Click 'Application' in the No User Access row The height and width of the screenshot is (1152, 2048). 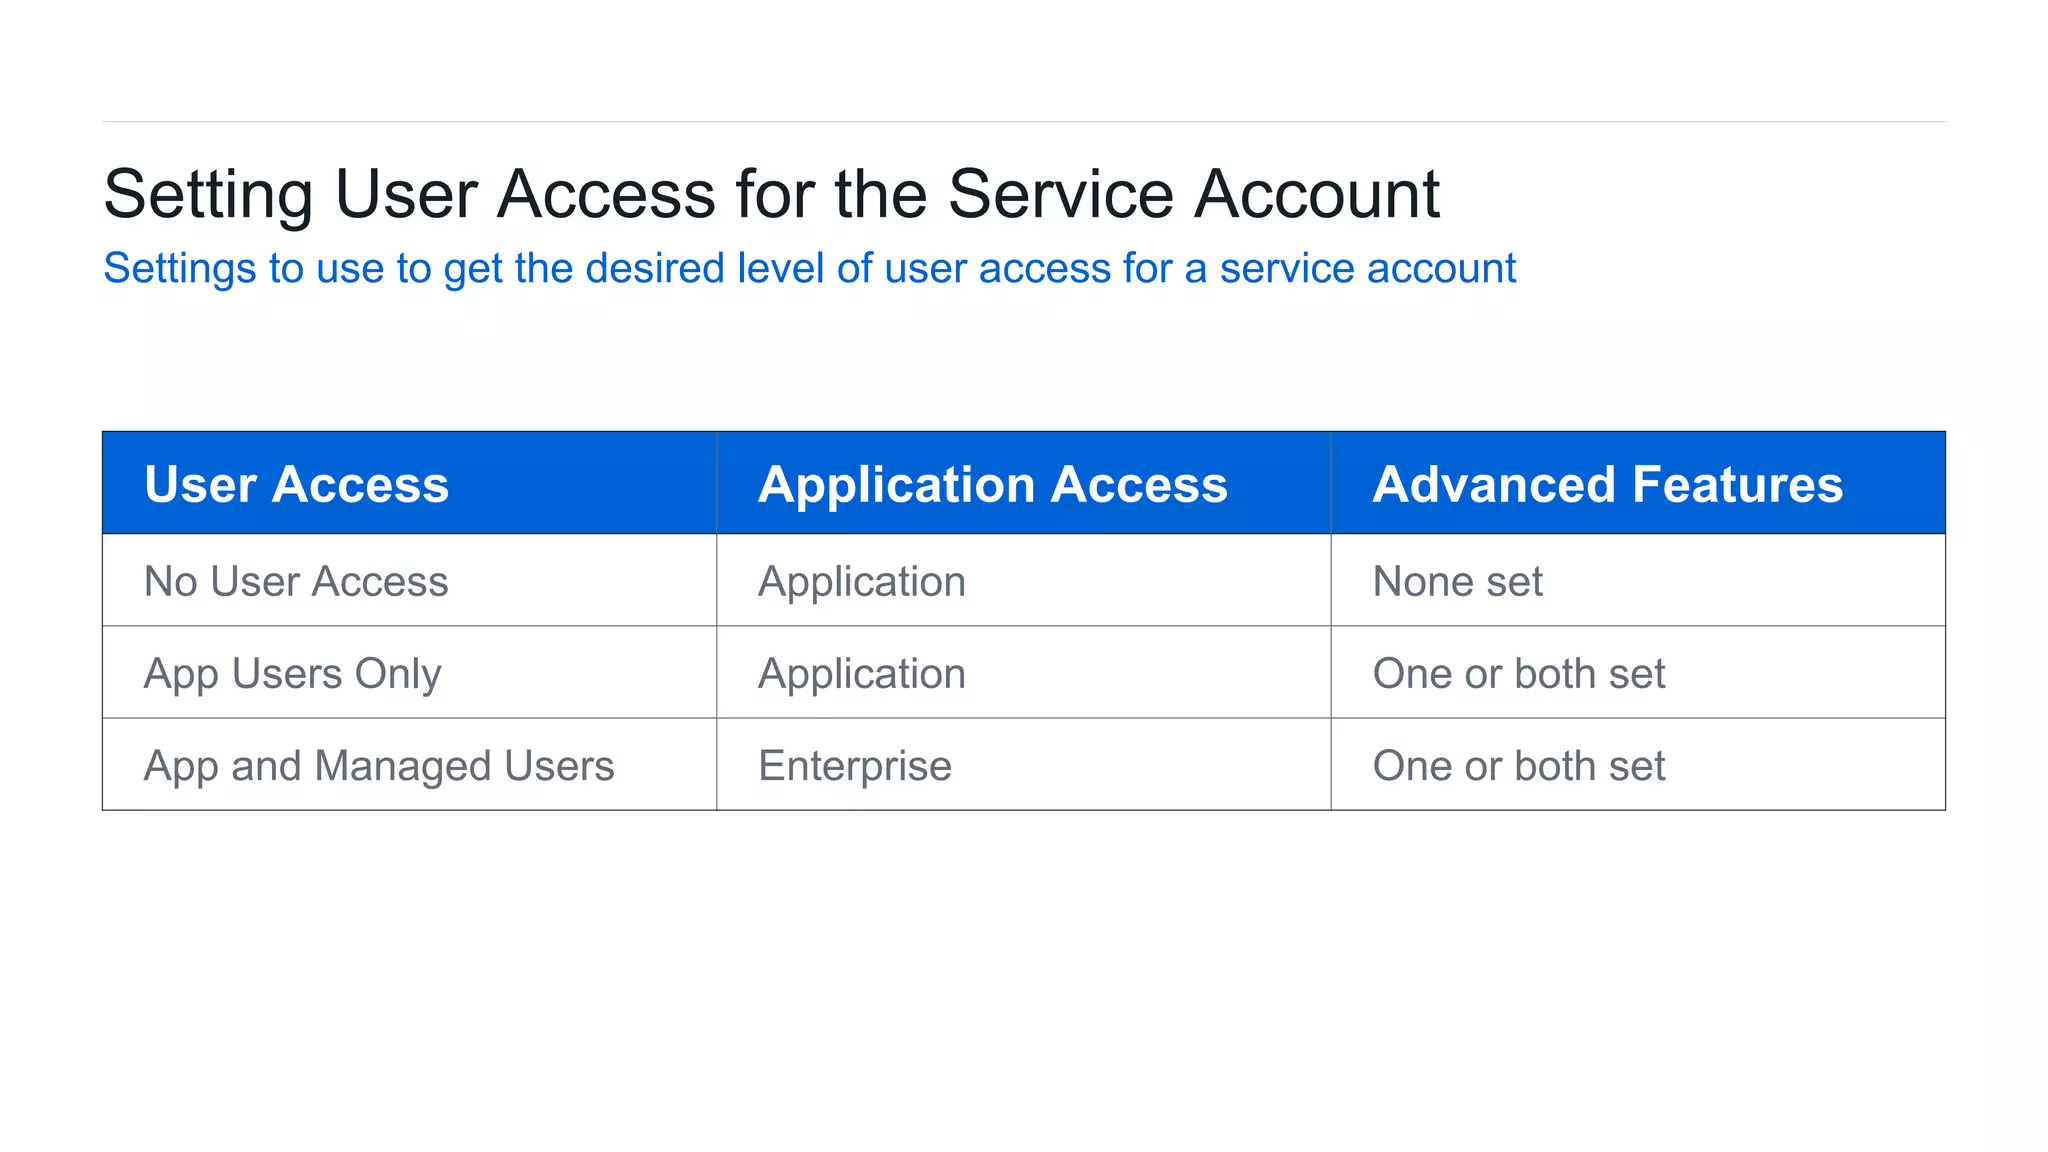(1024, 580)
